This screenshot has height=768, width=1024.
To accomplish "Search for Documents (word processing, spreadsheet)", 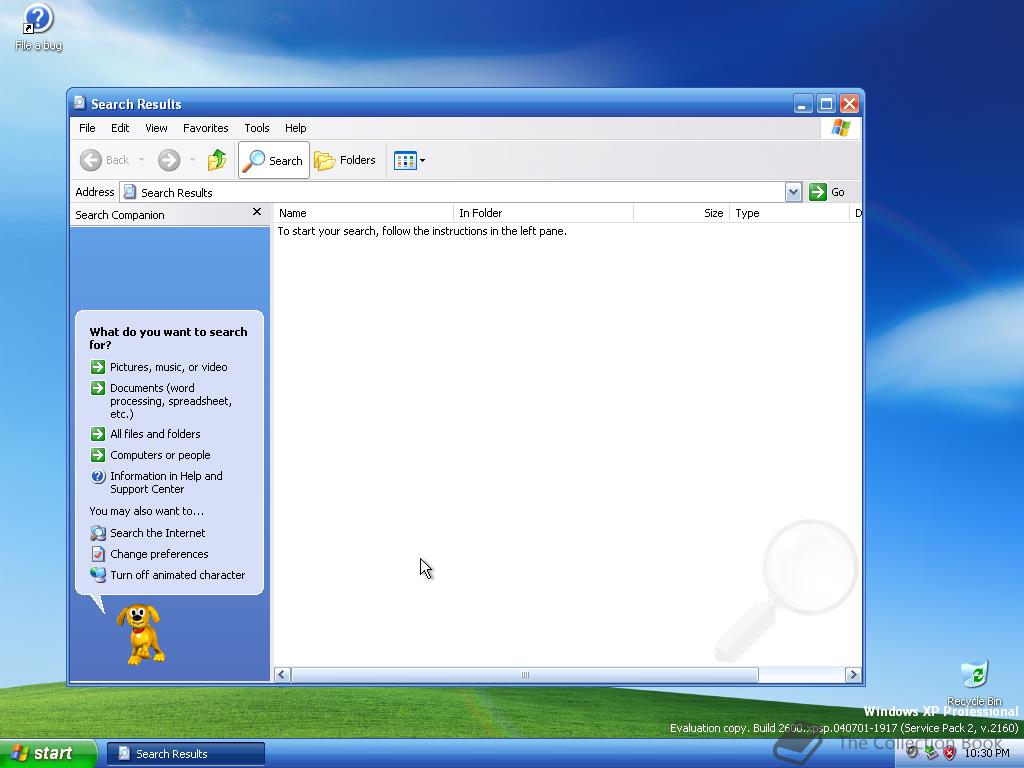I will [x=161, y=400].
